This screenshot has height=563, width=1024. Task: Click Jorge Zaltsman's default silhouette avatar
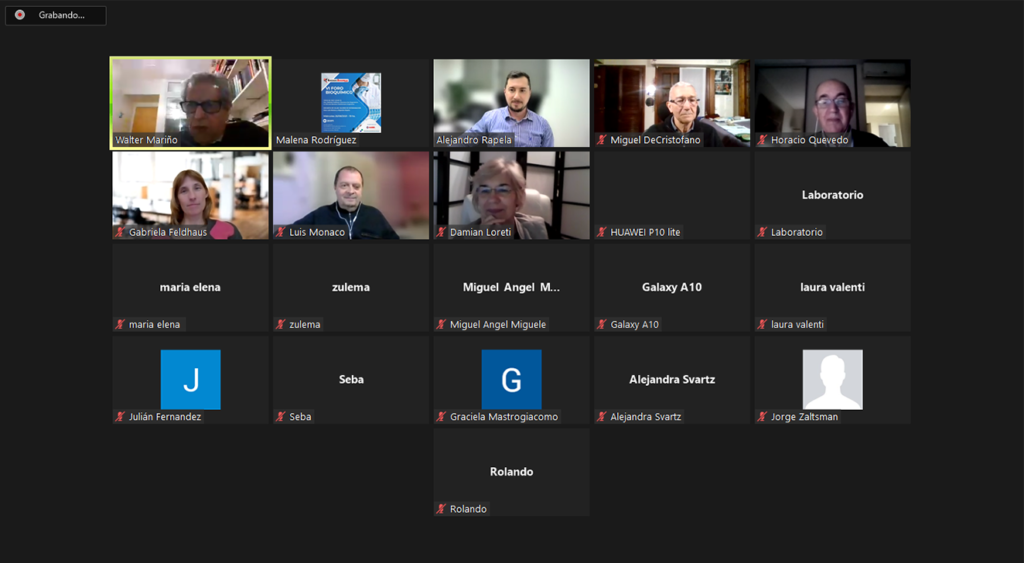(x=832, y=379)
